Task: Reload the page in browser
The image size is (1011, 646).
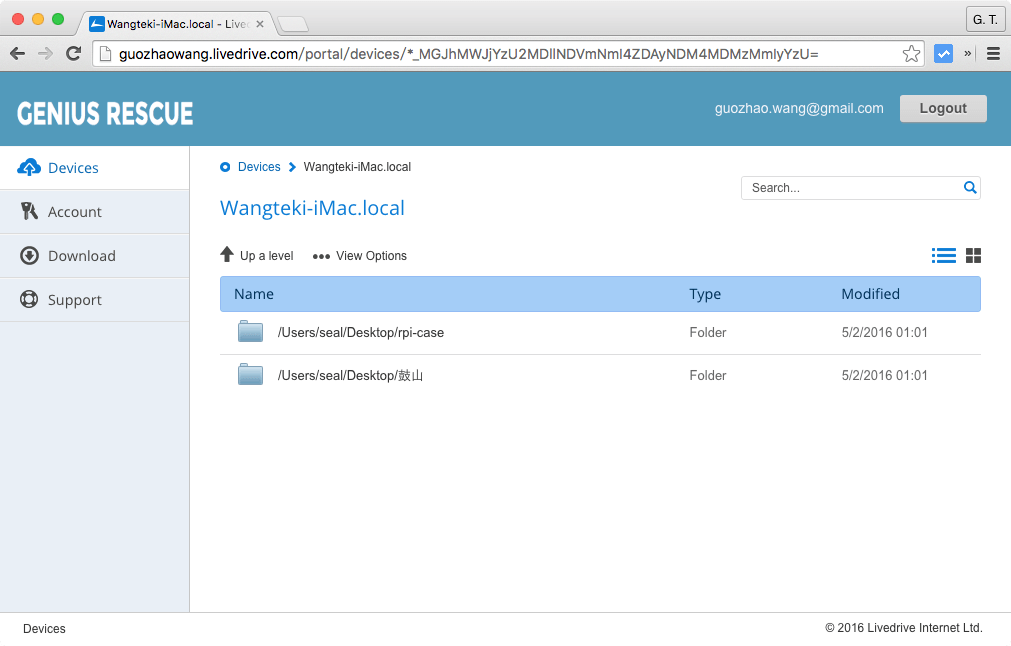Action: pos(73,54)
